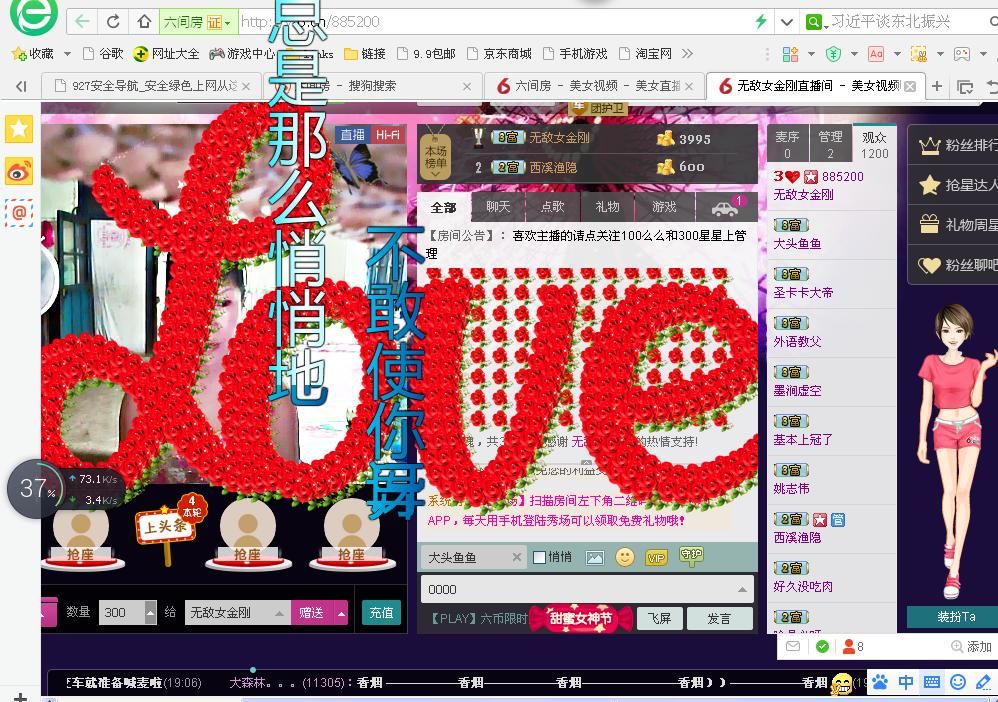Send the message with 发言 button

point(719,619)
